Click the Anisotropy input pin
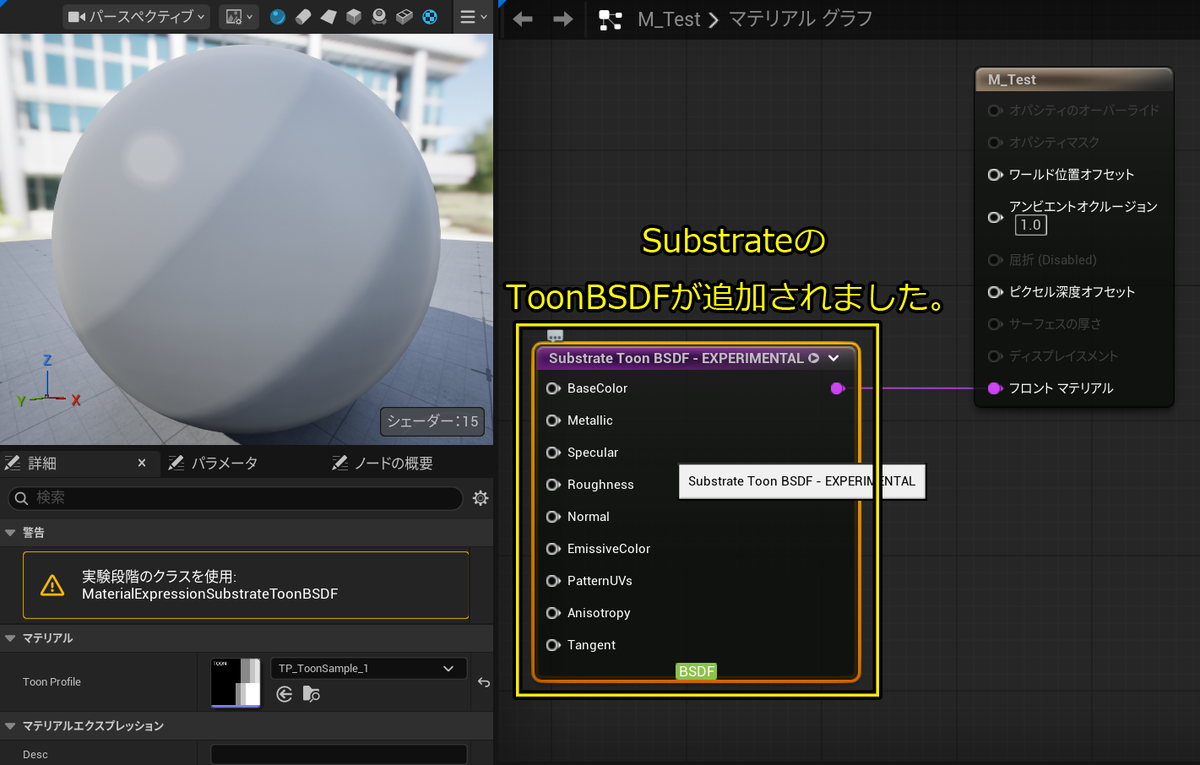1200x765 pixels. tap(553, 612)
